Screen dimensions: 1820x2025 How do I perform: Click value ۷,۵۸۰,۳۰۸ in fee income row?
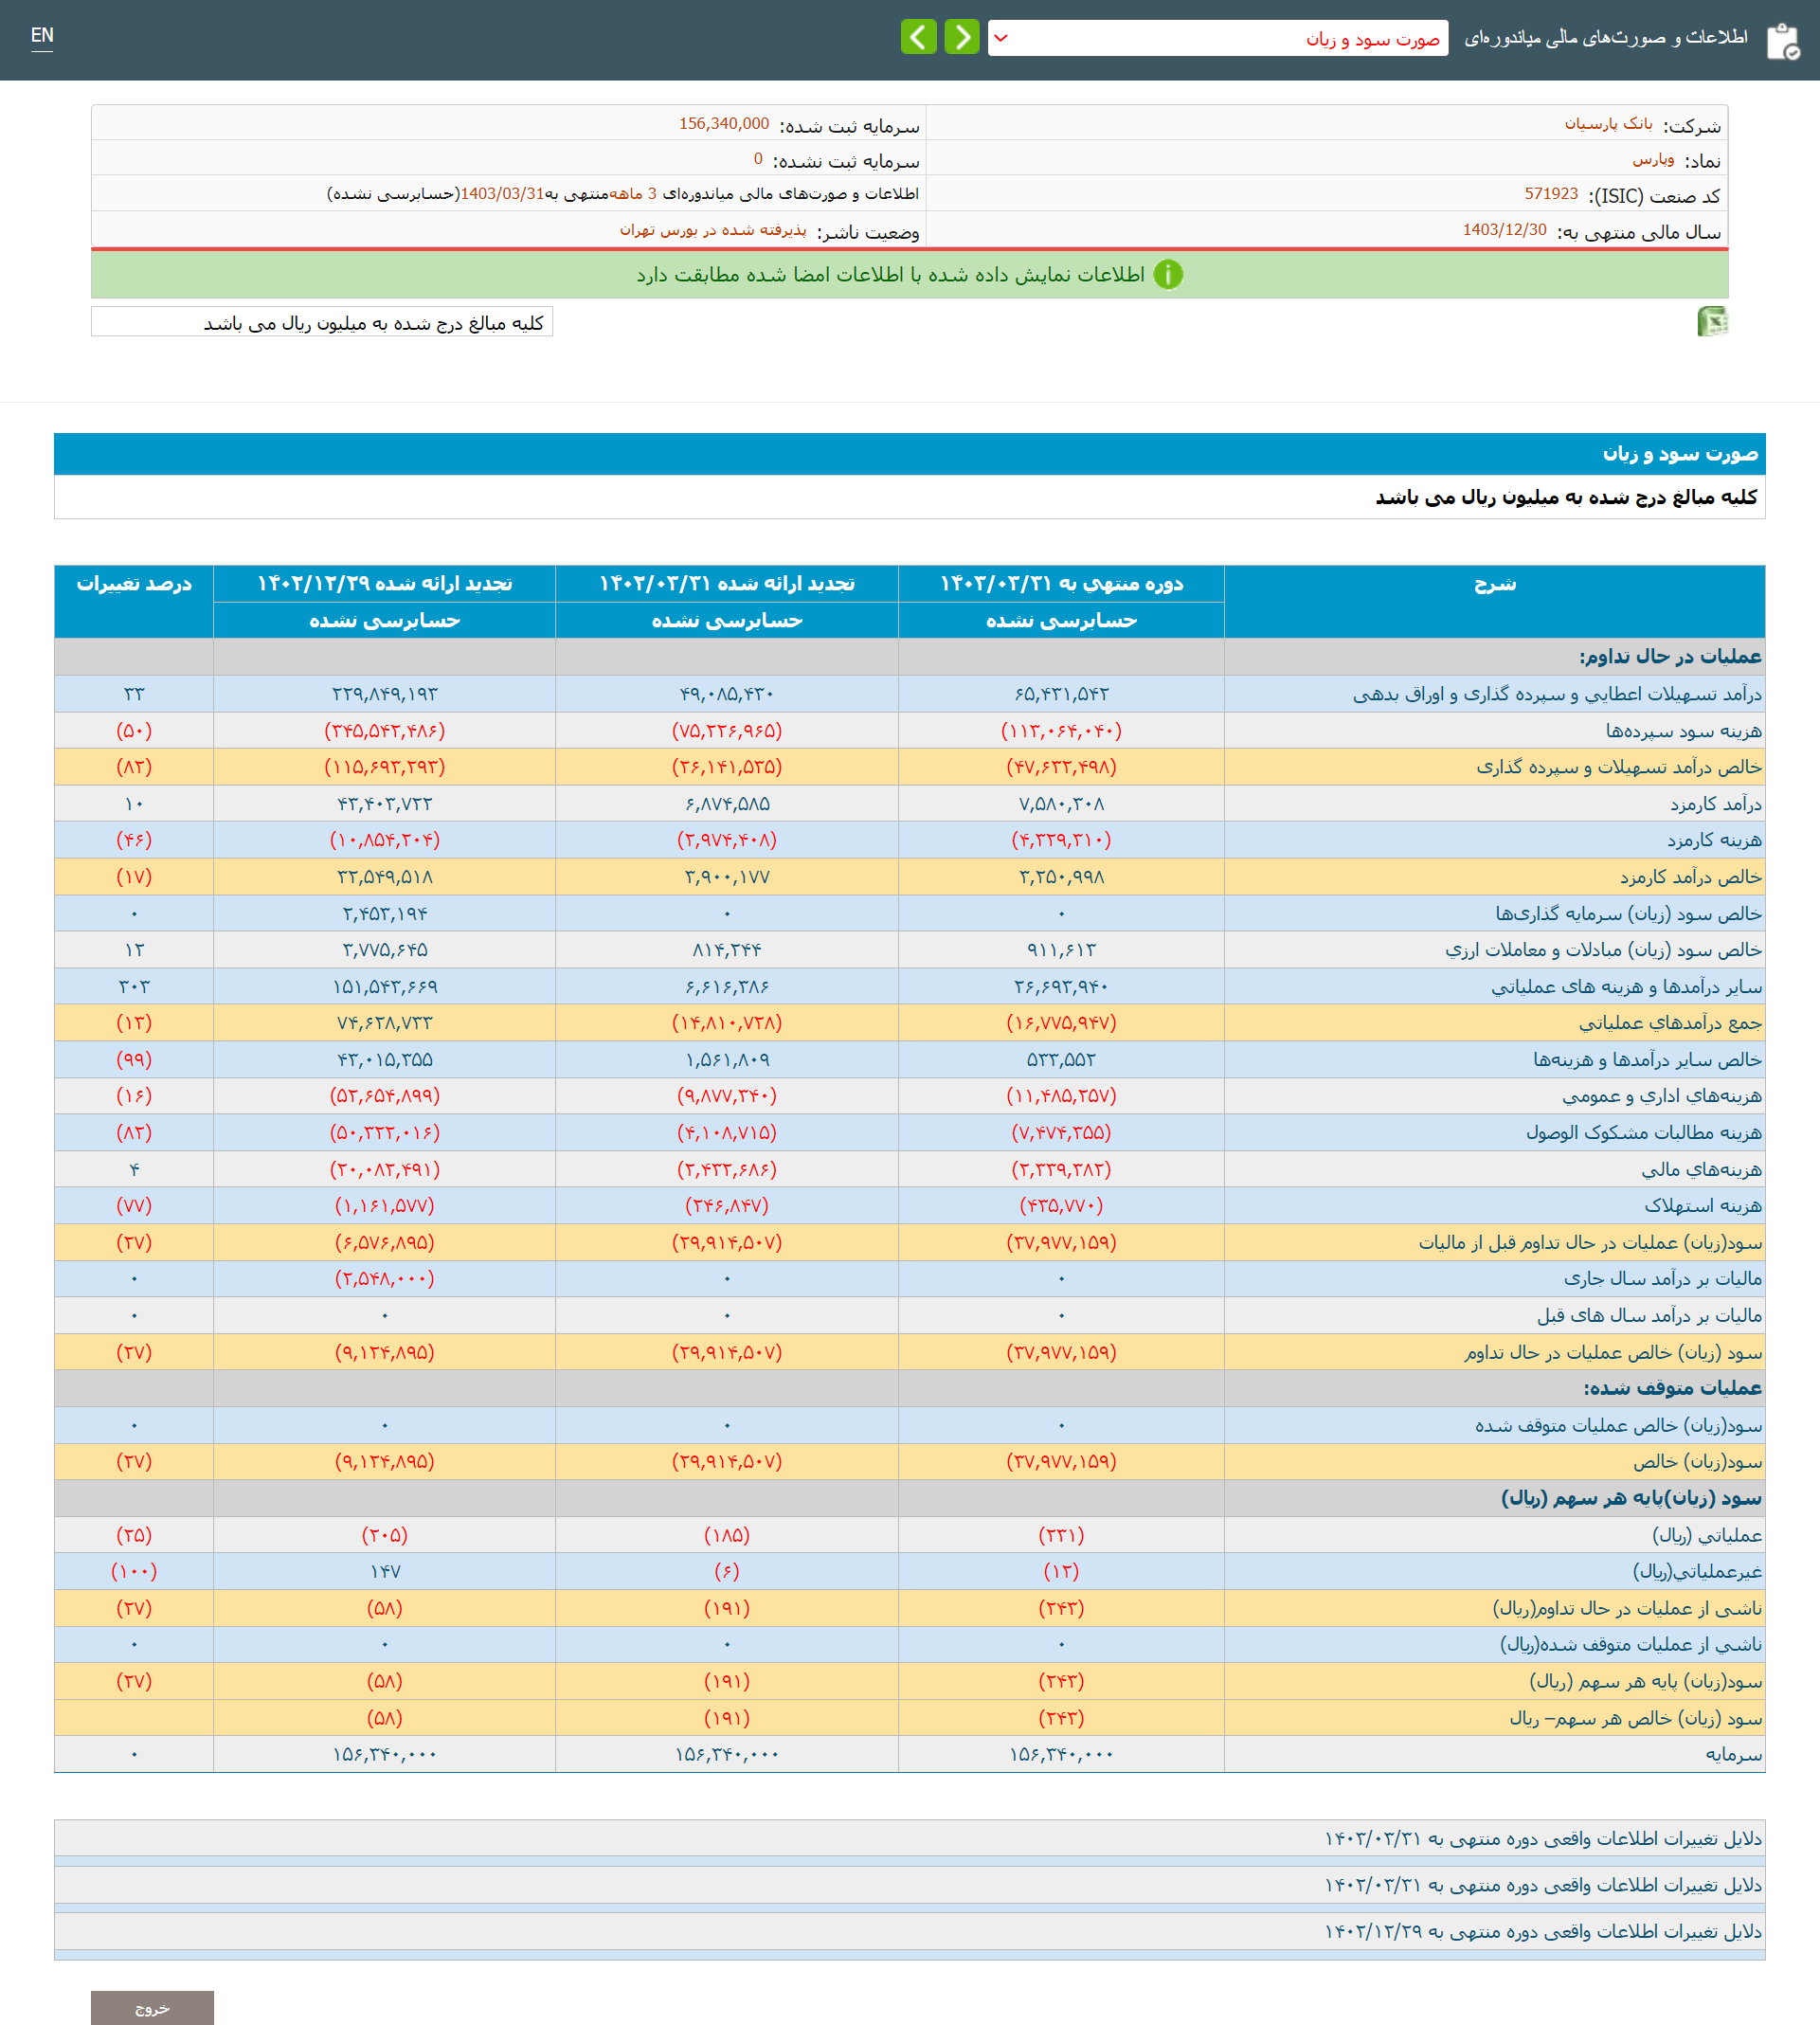pos(1061,804)
